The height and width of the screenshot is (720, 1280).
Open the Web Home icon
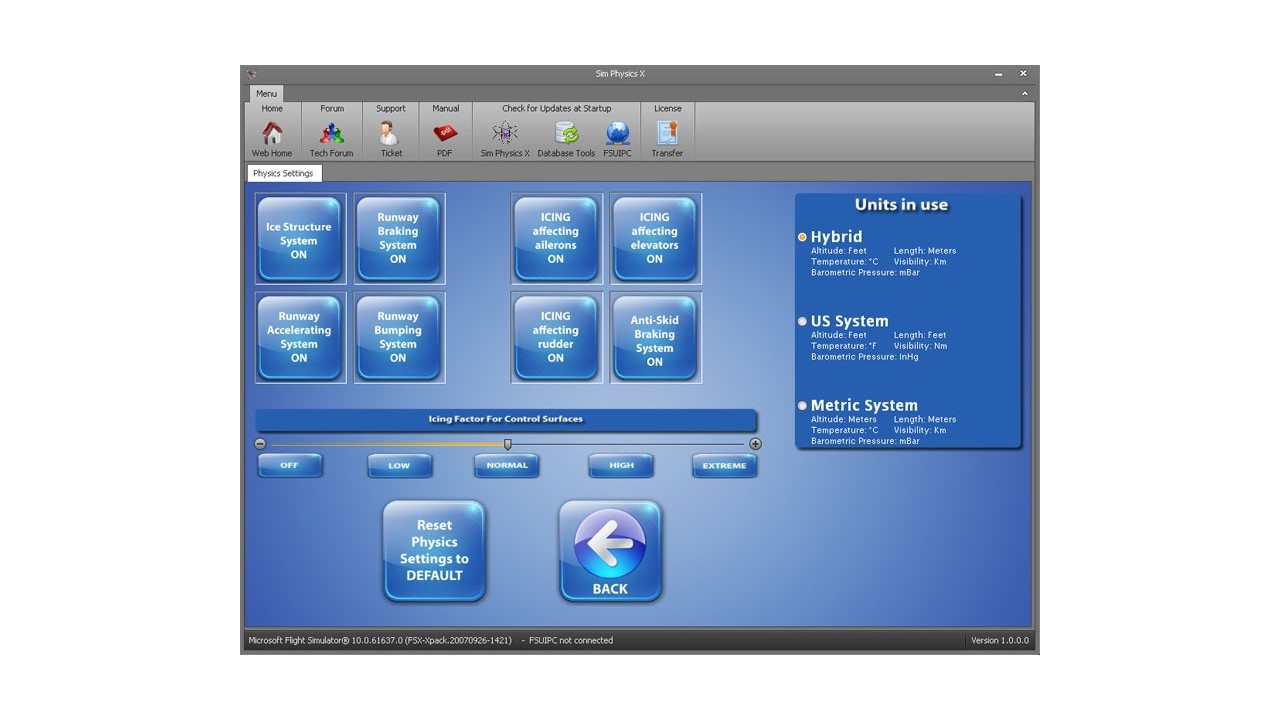tap(272, 133)
